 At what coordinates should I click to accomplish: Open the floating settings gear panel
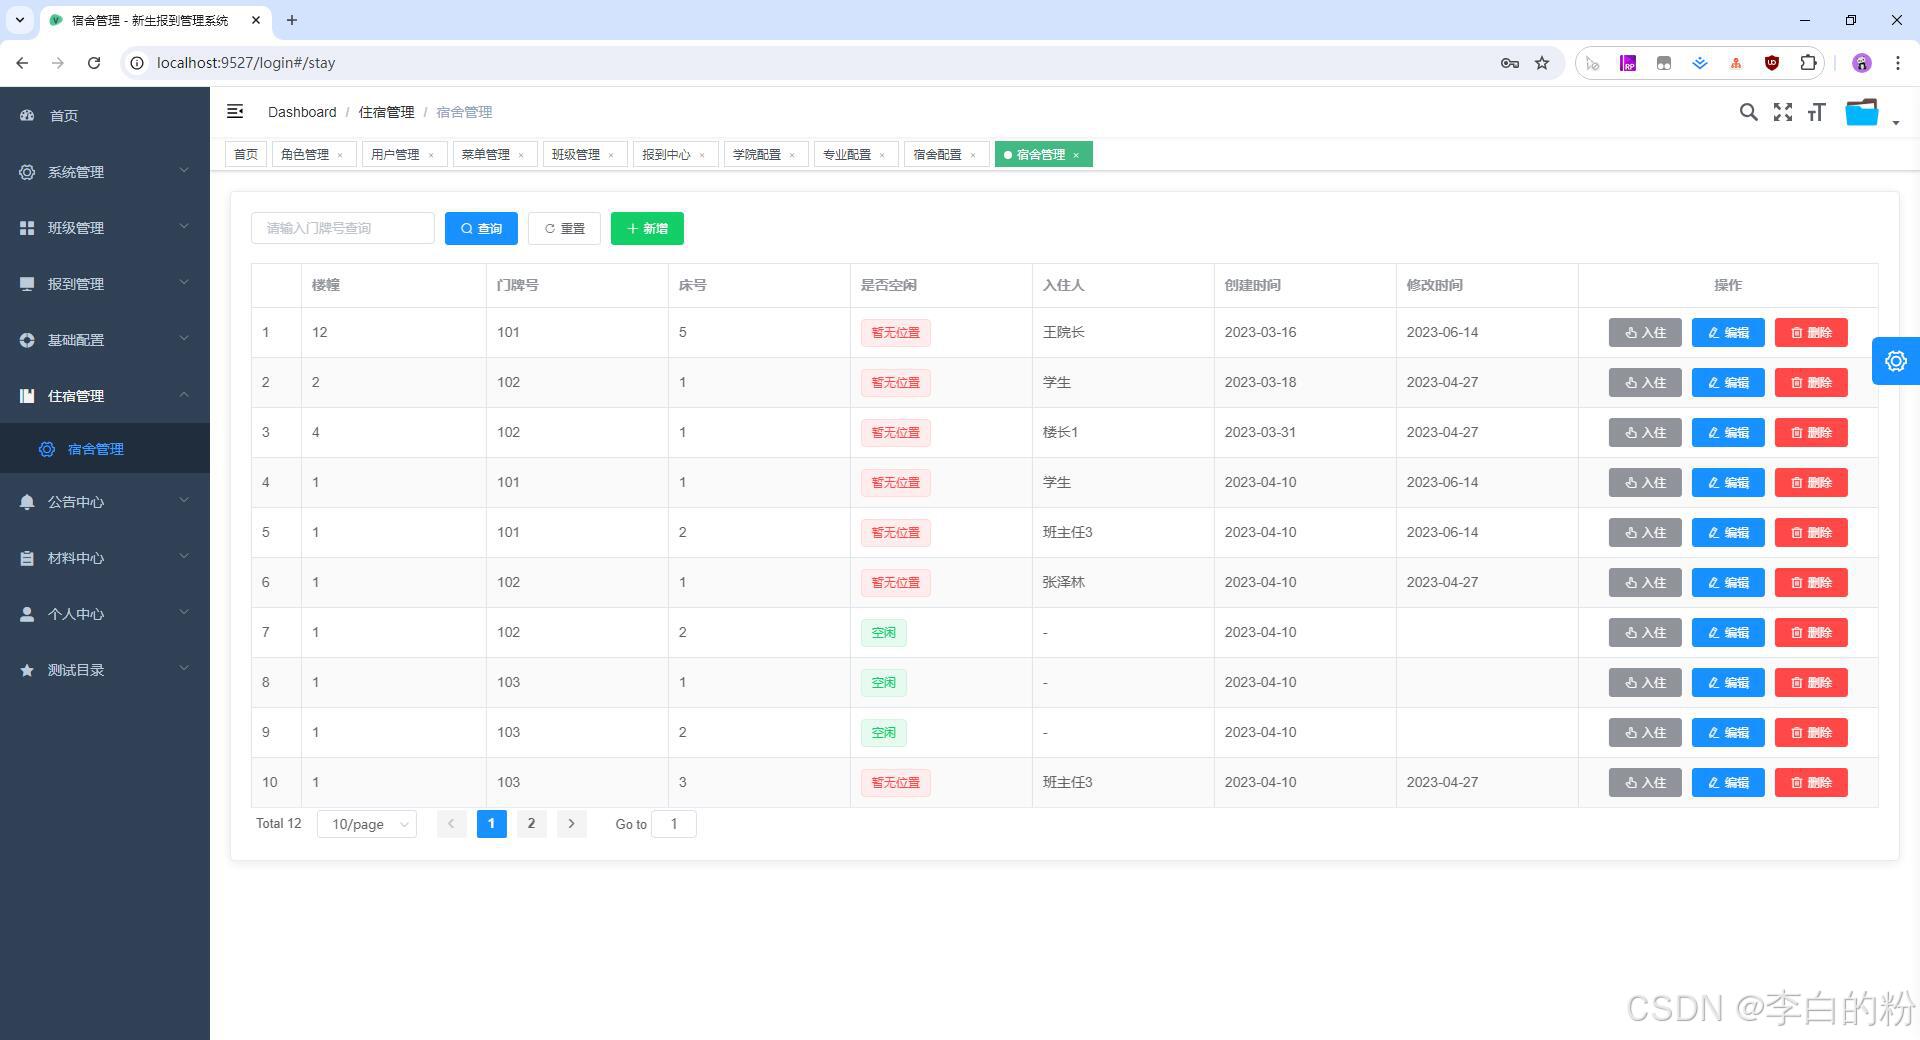(x=1896, y=361)
